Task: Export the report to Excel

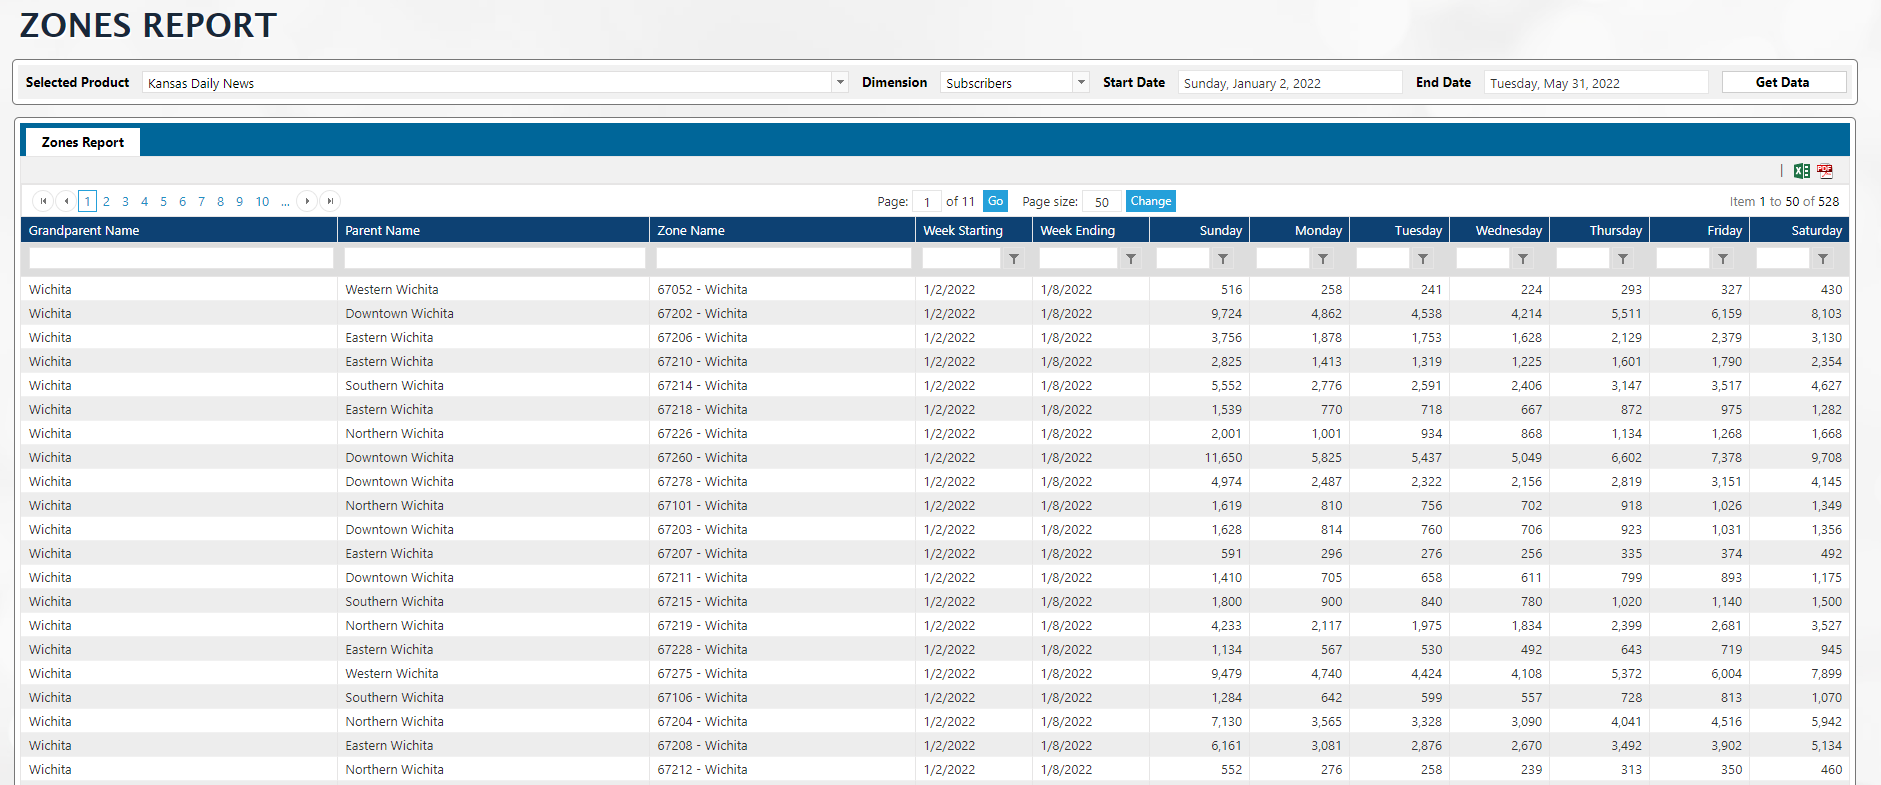Action: pyautogui.click(x=1801, y=171)
